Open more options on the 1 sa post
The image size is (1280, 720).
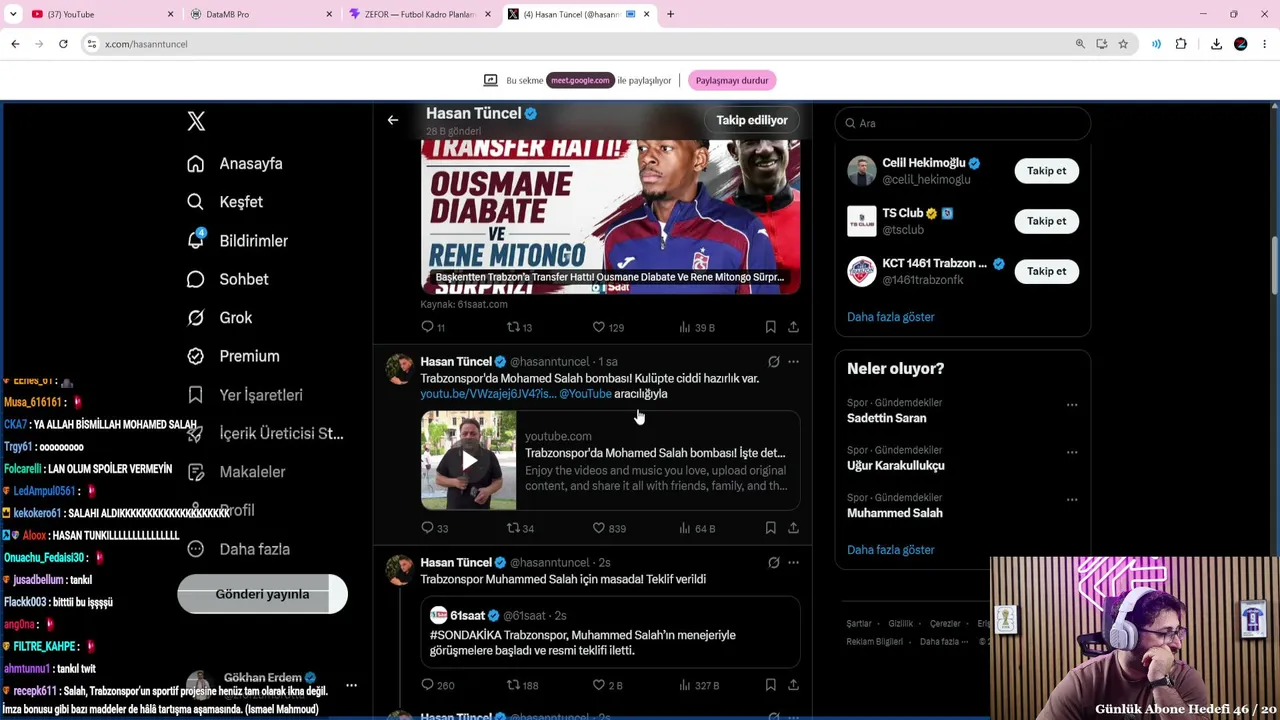click(x=793, y=362)
